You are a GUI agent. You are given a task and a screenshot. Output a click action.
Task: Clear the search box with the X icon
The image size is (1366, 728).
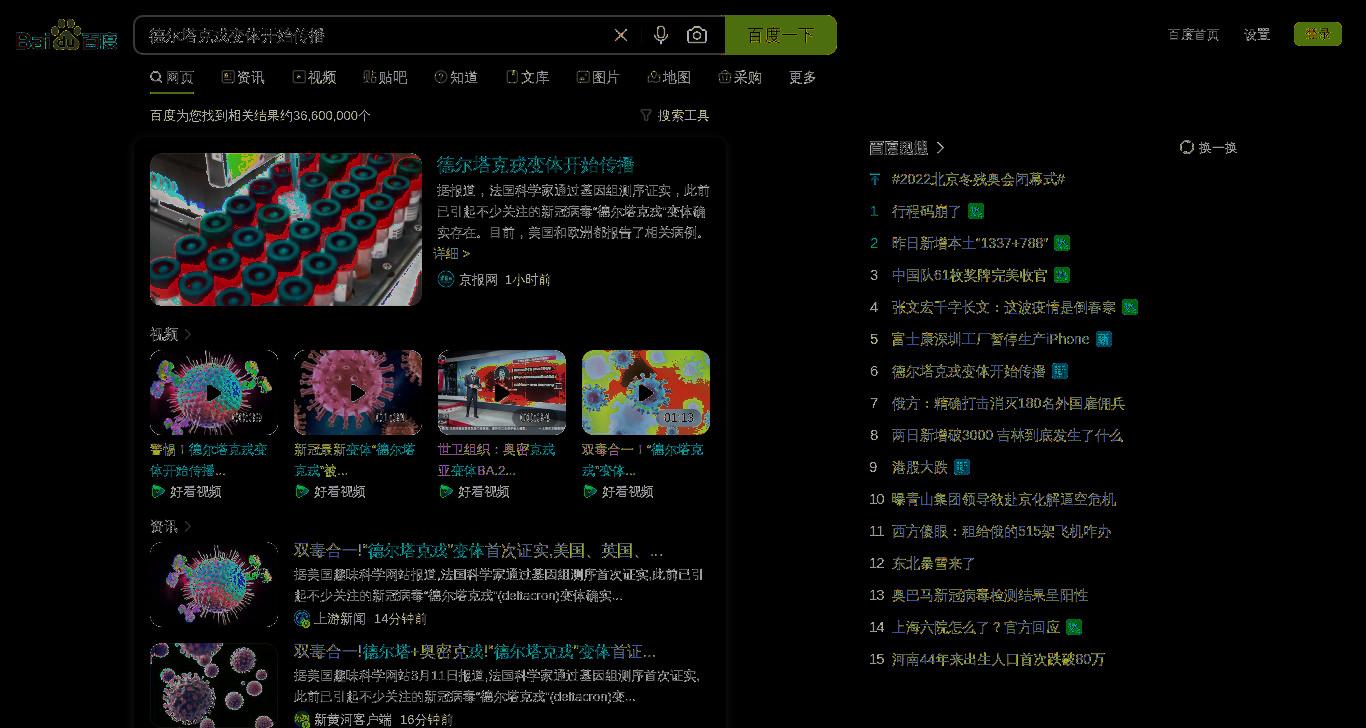pos(621,35)
